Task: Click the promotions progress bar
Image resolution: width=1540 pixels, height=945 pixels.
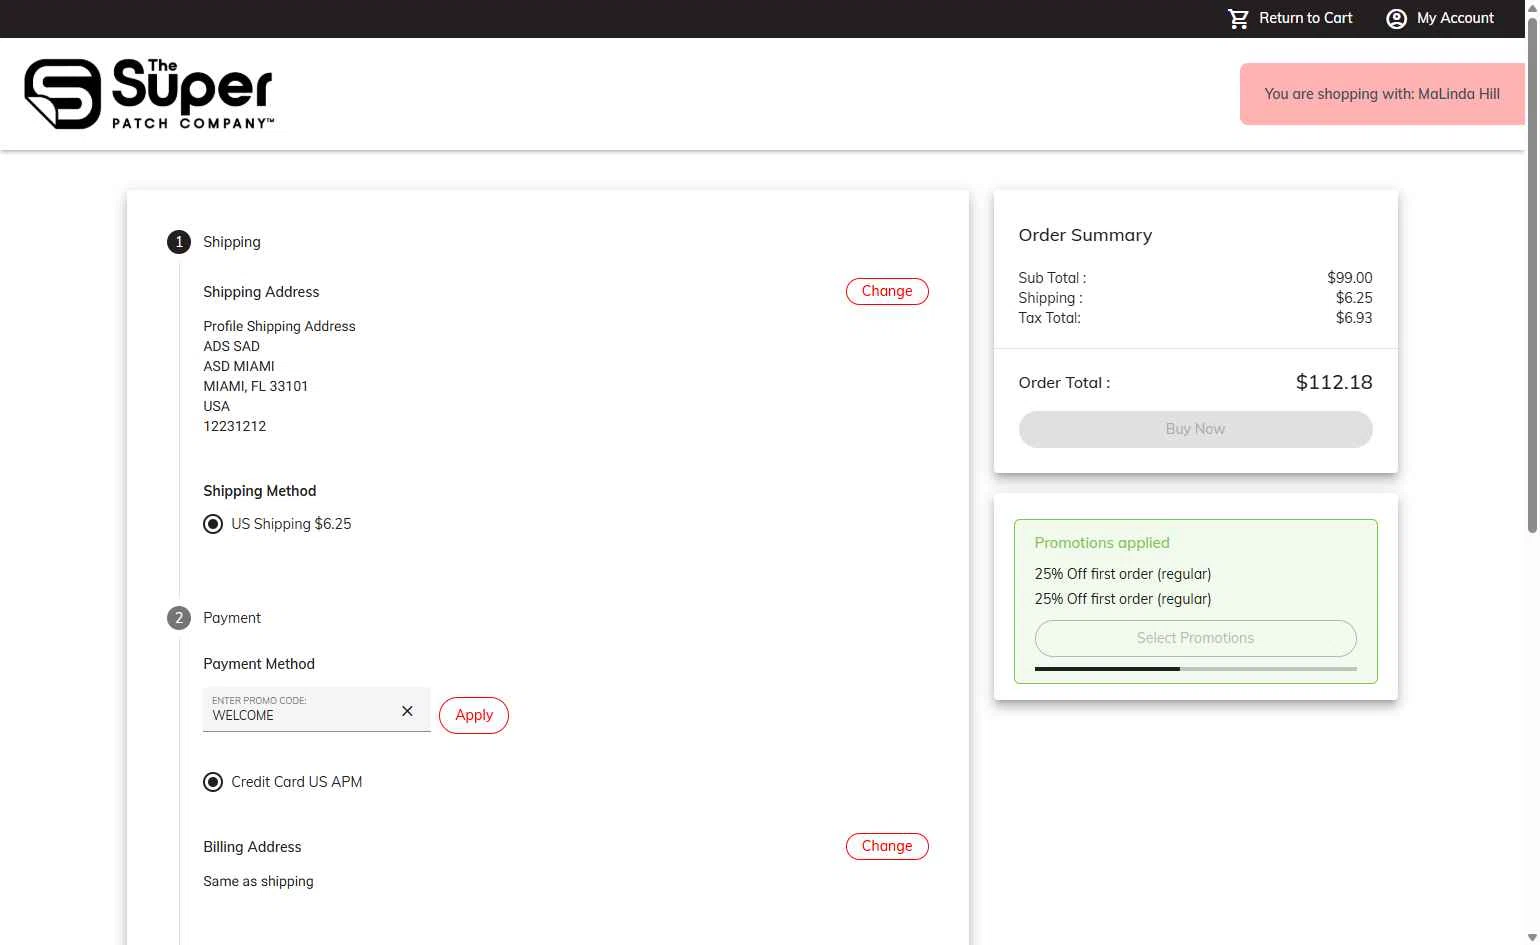Action: pos(1195,668)
